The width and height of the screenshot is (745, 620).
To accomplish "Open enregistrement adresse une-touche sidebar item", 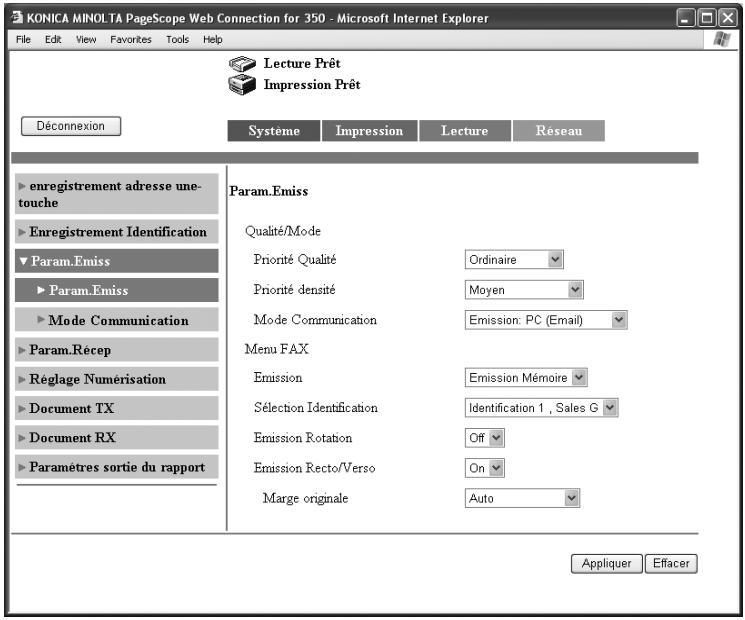I will [x=116, y=194].
